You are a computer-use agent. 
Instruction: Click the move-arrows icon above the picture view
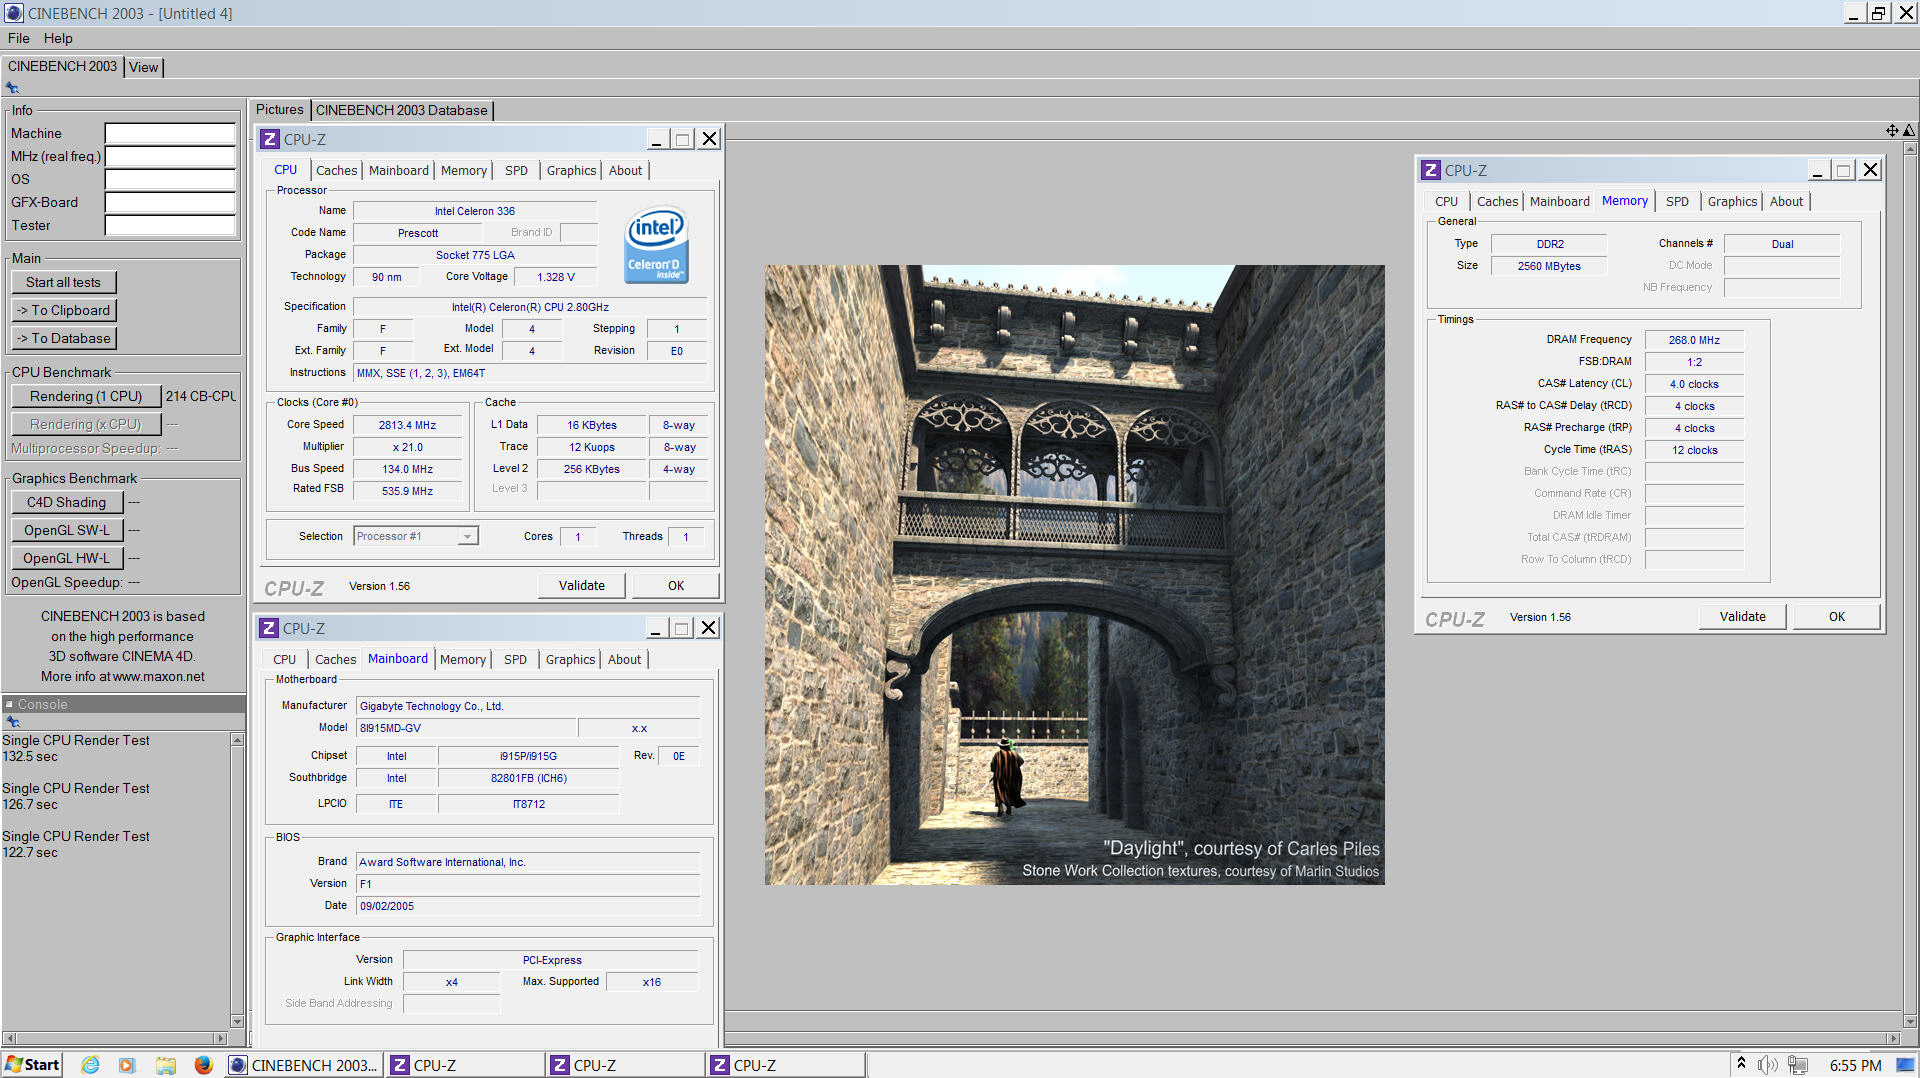(x=1892, y=131)
